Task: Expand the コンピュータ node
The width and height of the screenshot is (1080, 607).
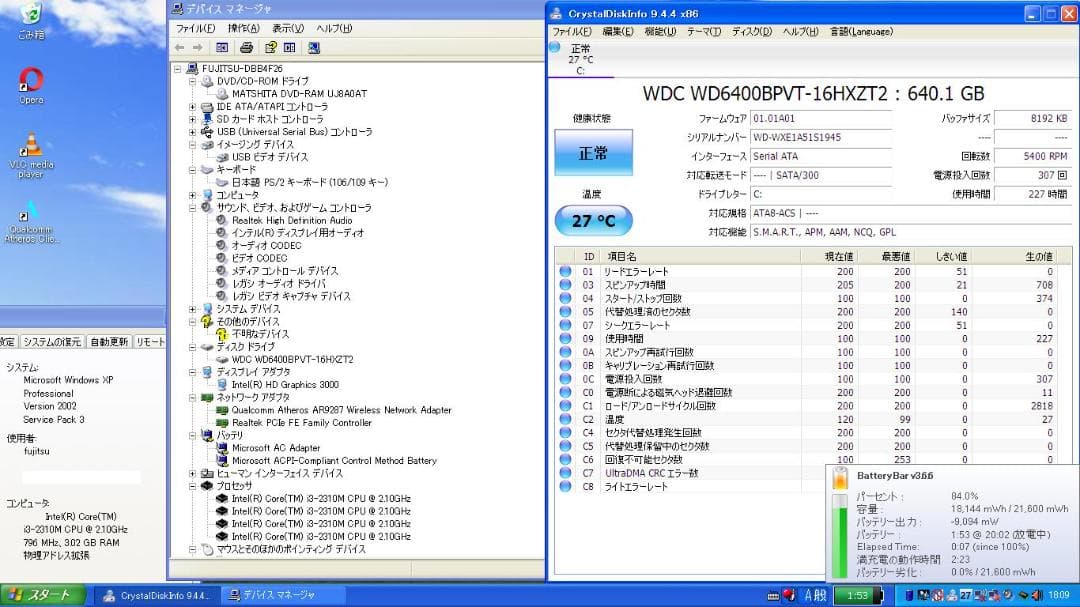Action: tap(193, 195)
